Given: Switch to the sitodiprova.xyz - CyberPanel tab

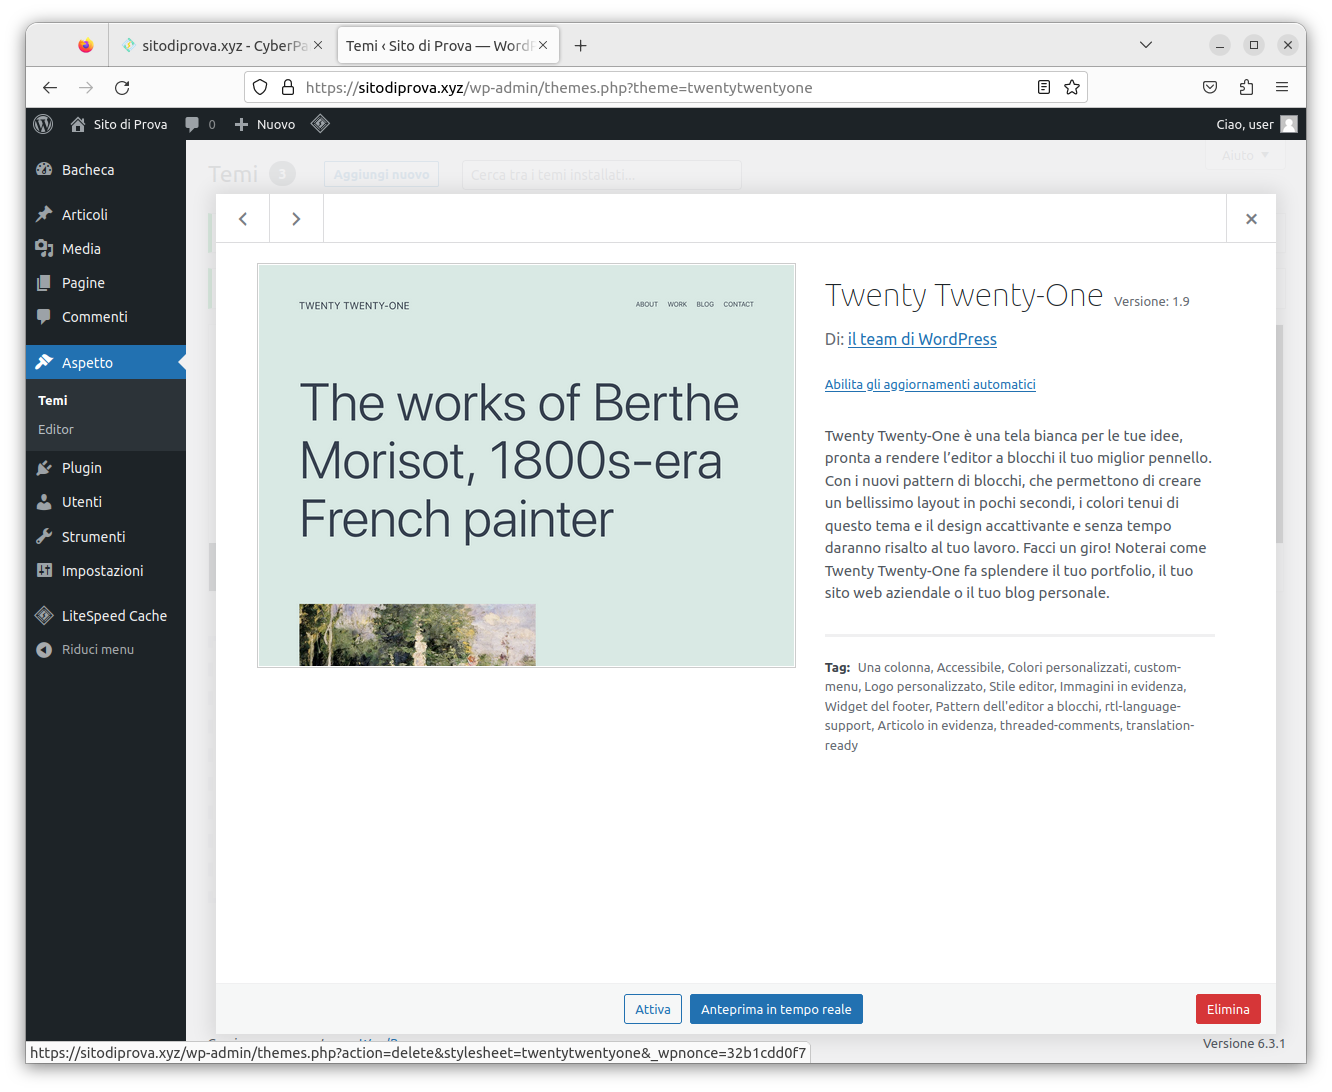Looking at the screenshot, I should tap(222, 46).
